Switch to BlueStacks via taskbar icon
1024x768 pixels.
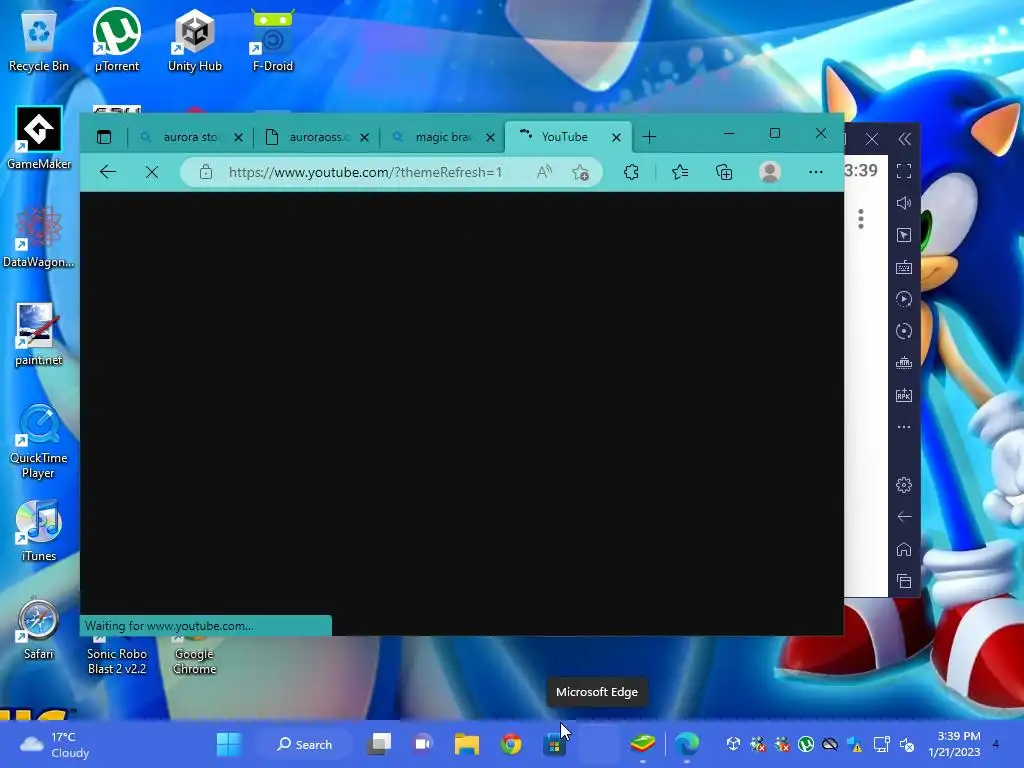click(643, 744)
